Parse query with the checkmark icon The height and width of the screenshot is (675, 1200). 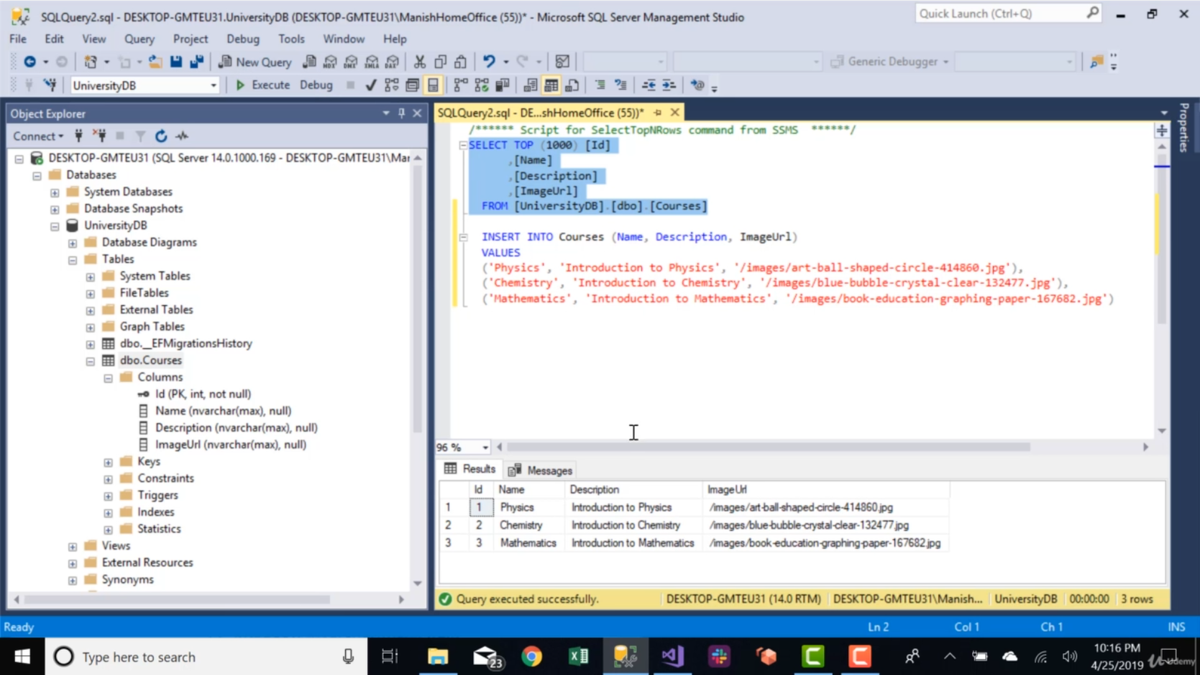tap(371, 86)
